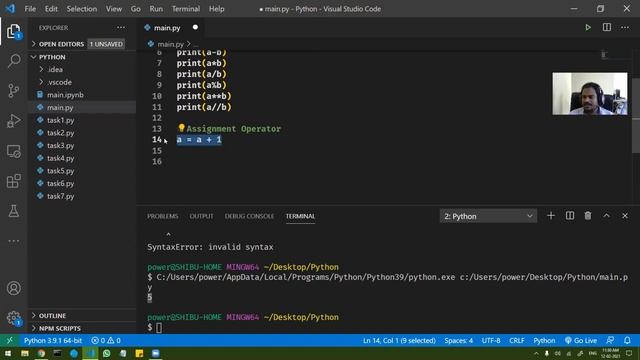Split the terminal panel
The width and height of the screenshot is (640, 360).
(x=570, y=216)
